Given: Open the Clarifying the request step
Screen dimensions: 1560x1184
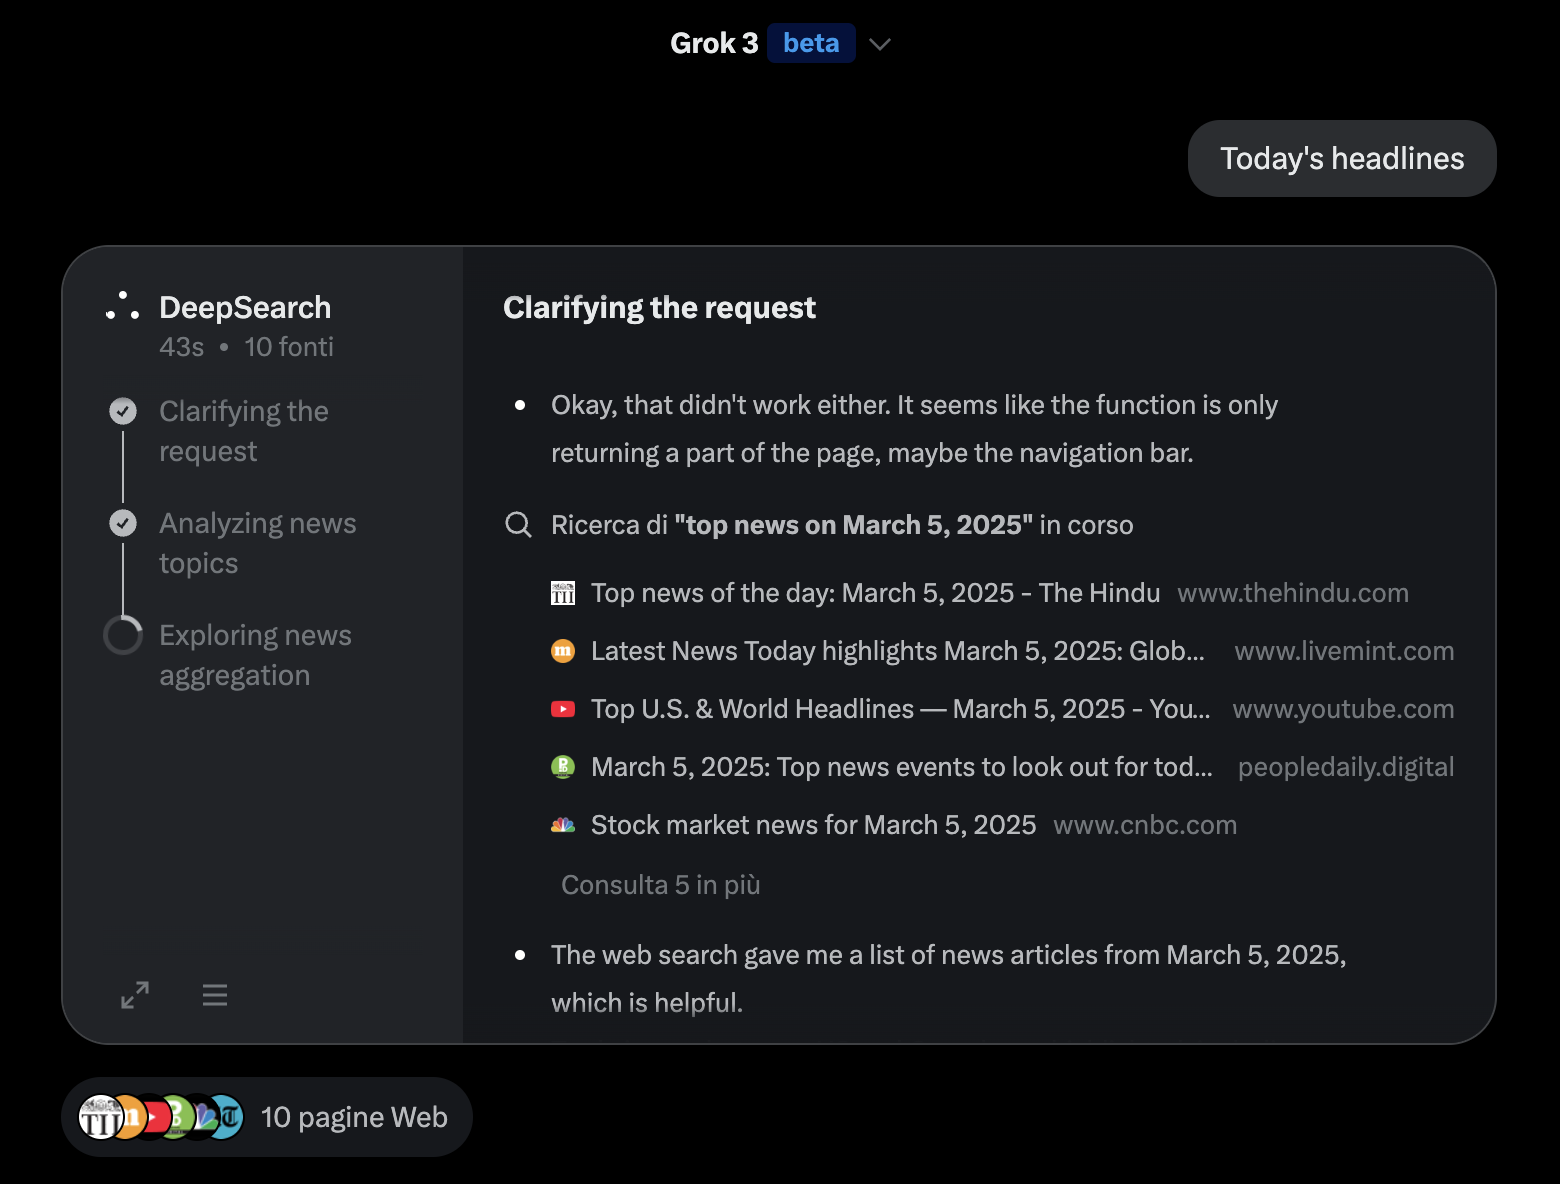Looking at the screenshot, I should point(244,431).
